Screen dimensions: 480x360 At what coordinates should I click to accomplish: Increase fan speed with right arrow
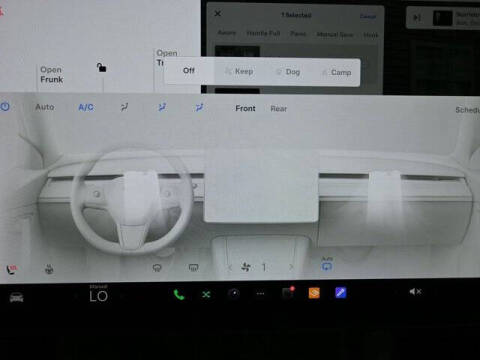click(x=291, y=267)
